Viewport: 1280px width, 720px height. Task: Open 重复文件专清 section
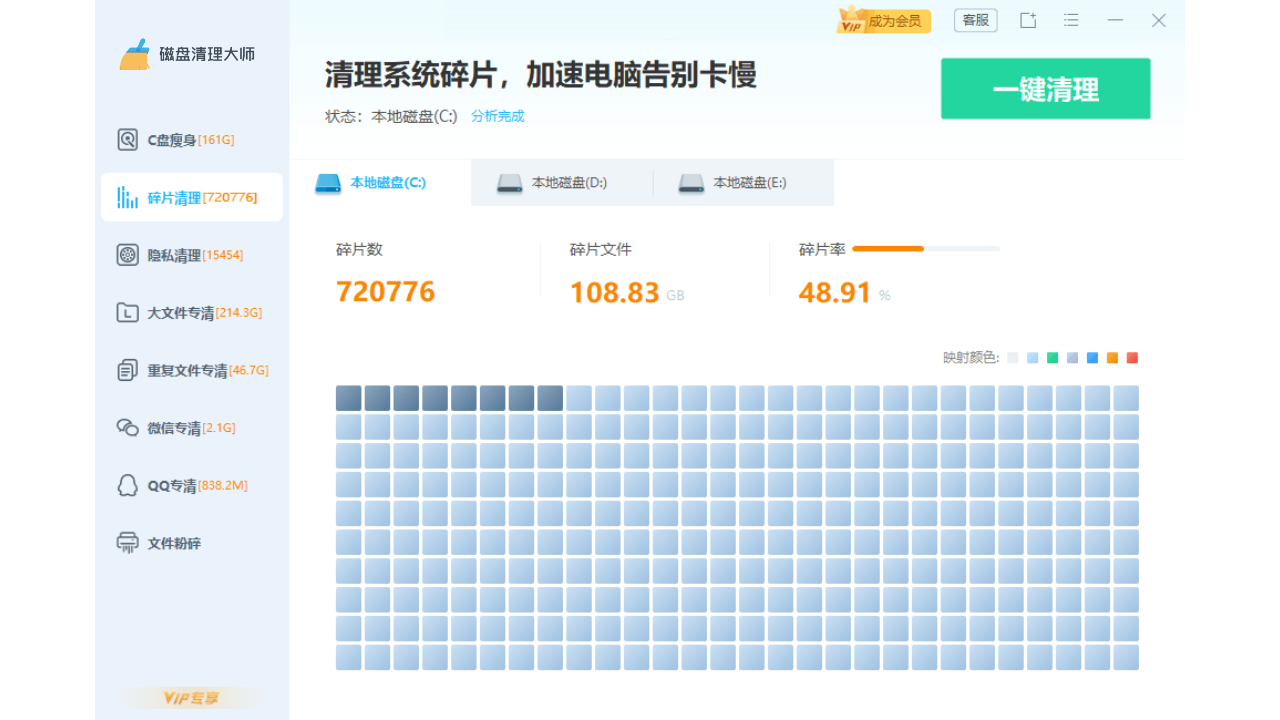click(x=191, y=370)
